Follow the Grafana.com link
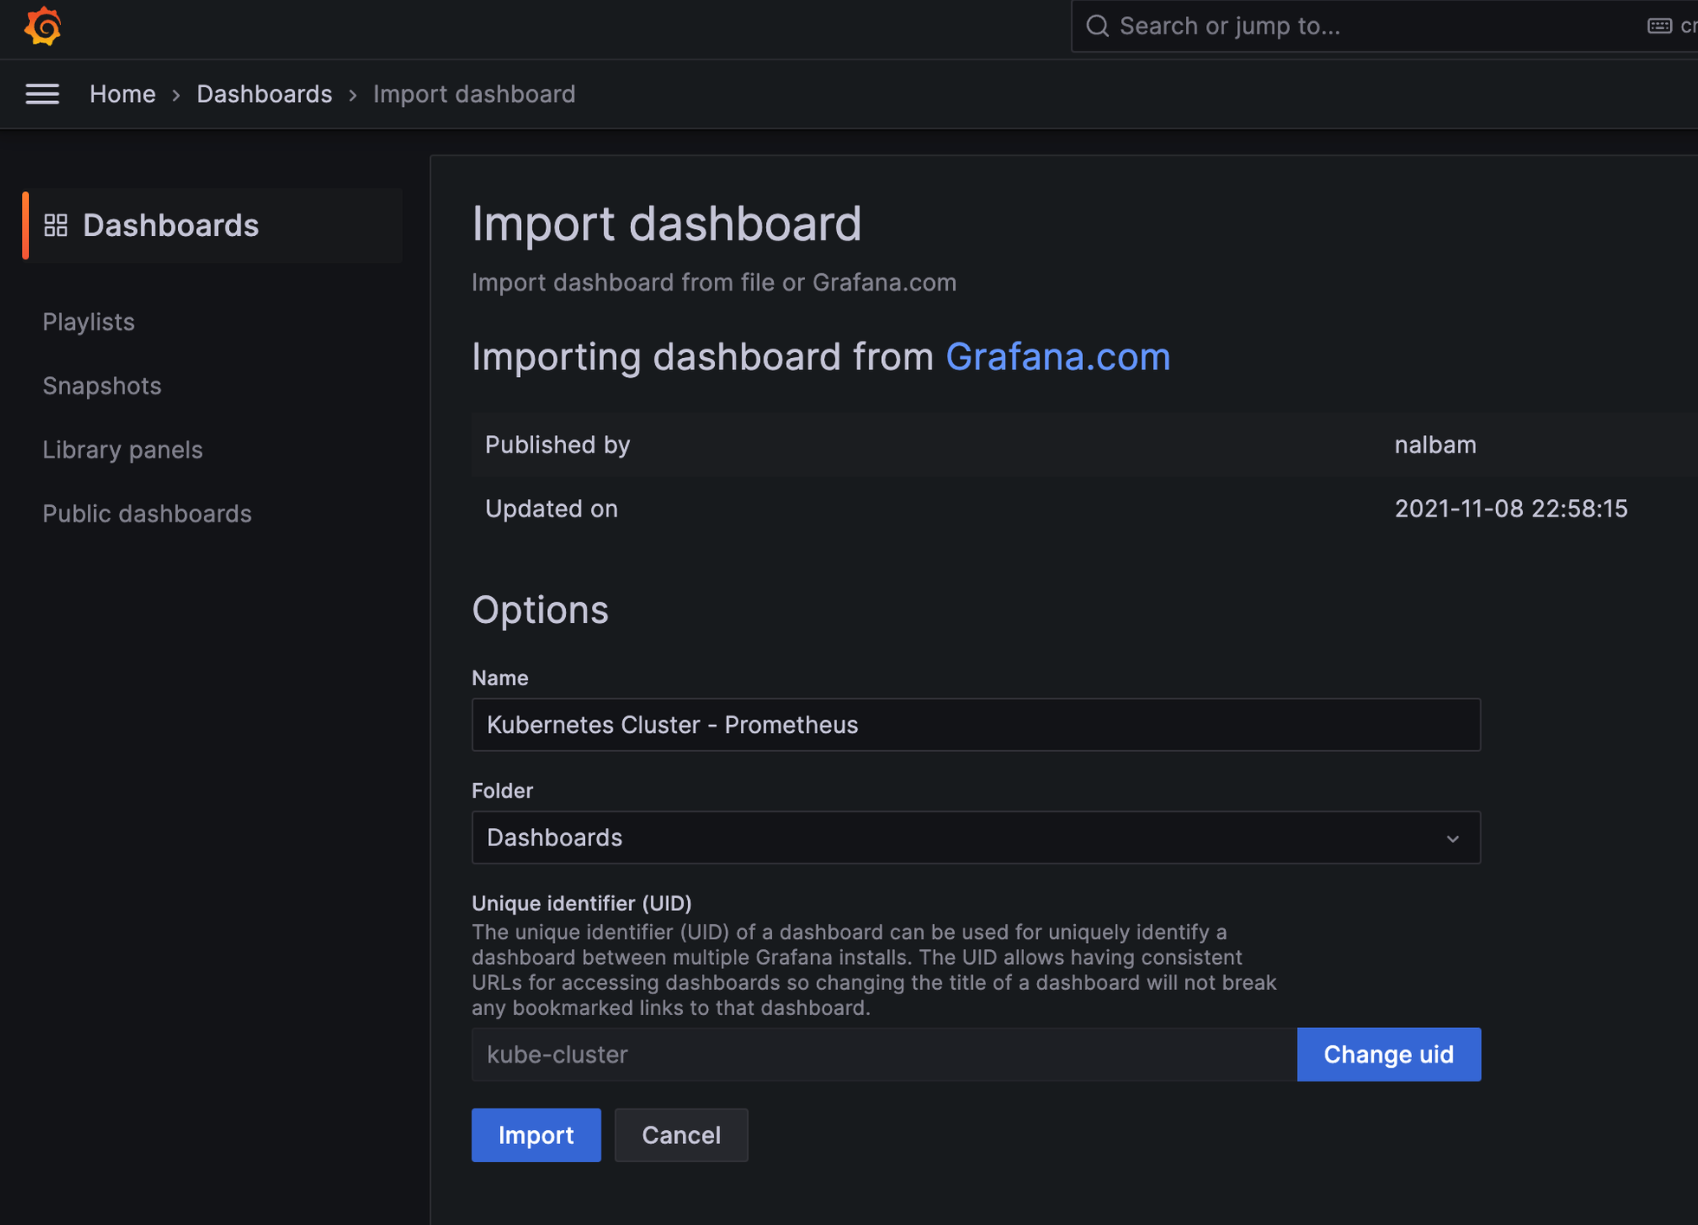 (x=1058, y=357)
